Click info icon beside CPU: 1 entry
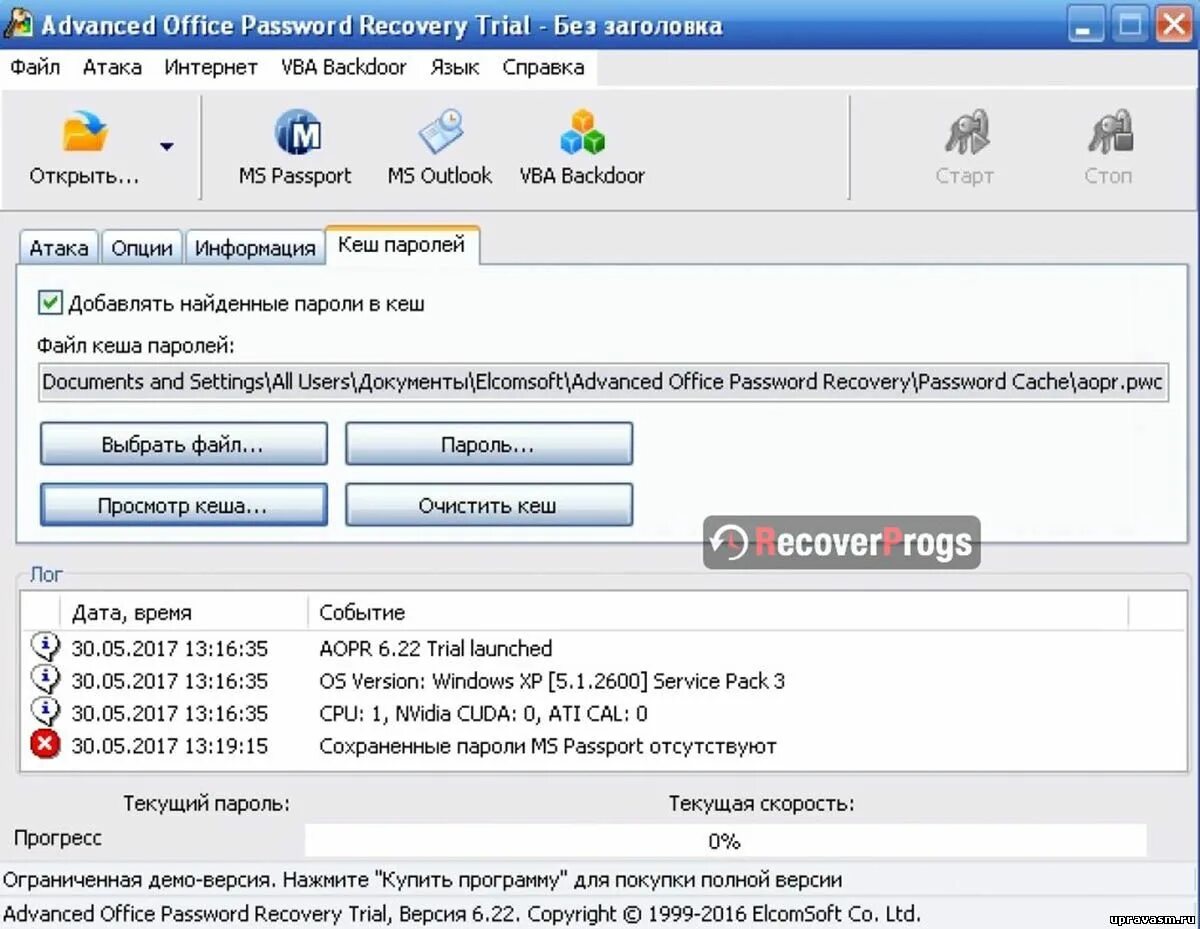1200x929 pixels. [45, 712]
